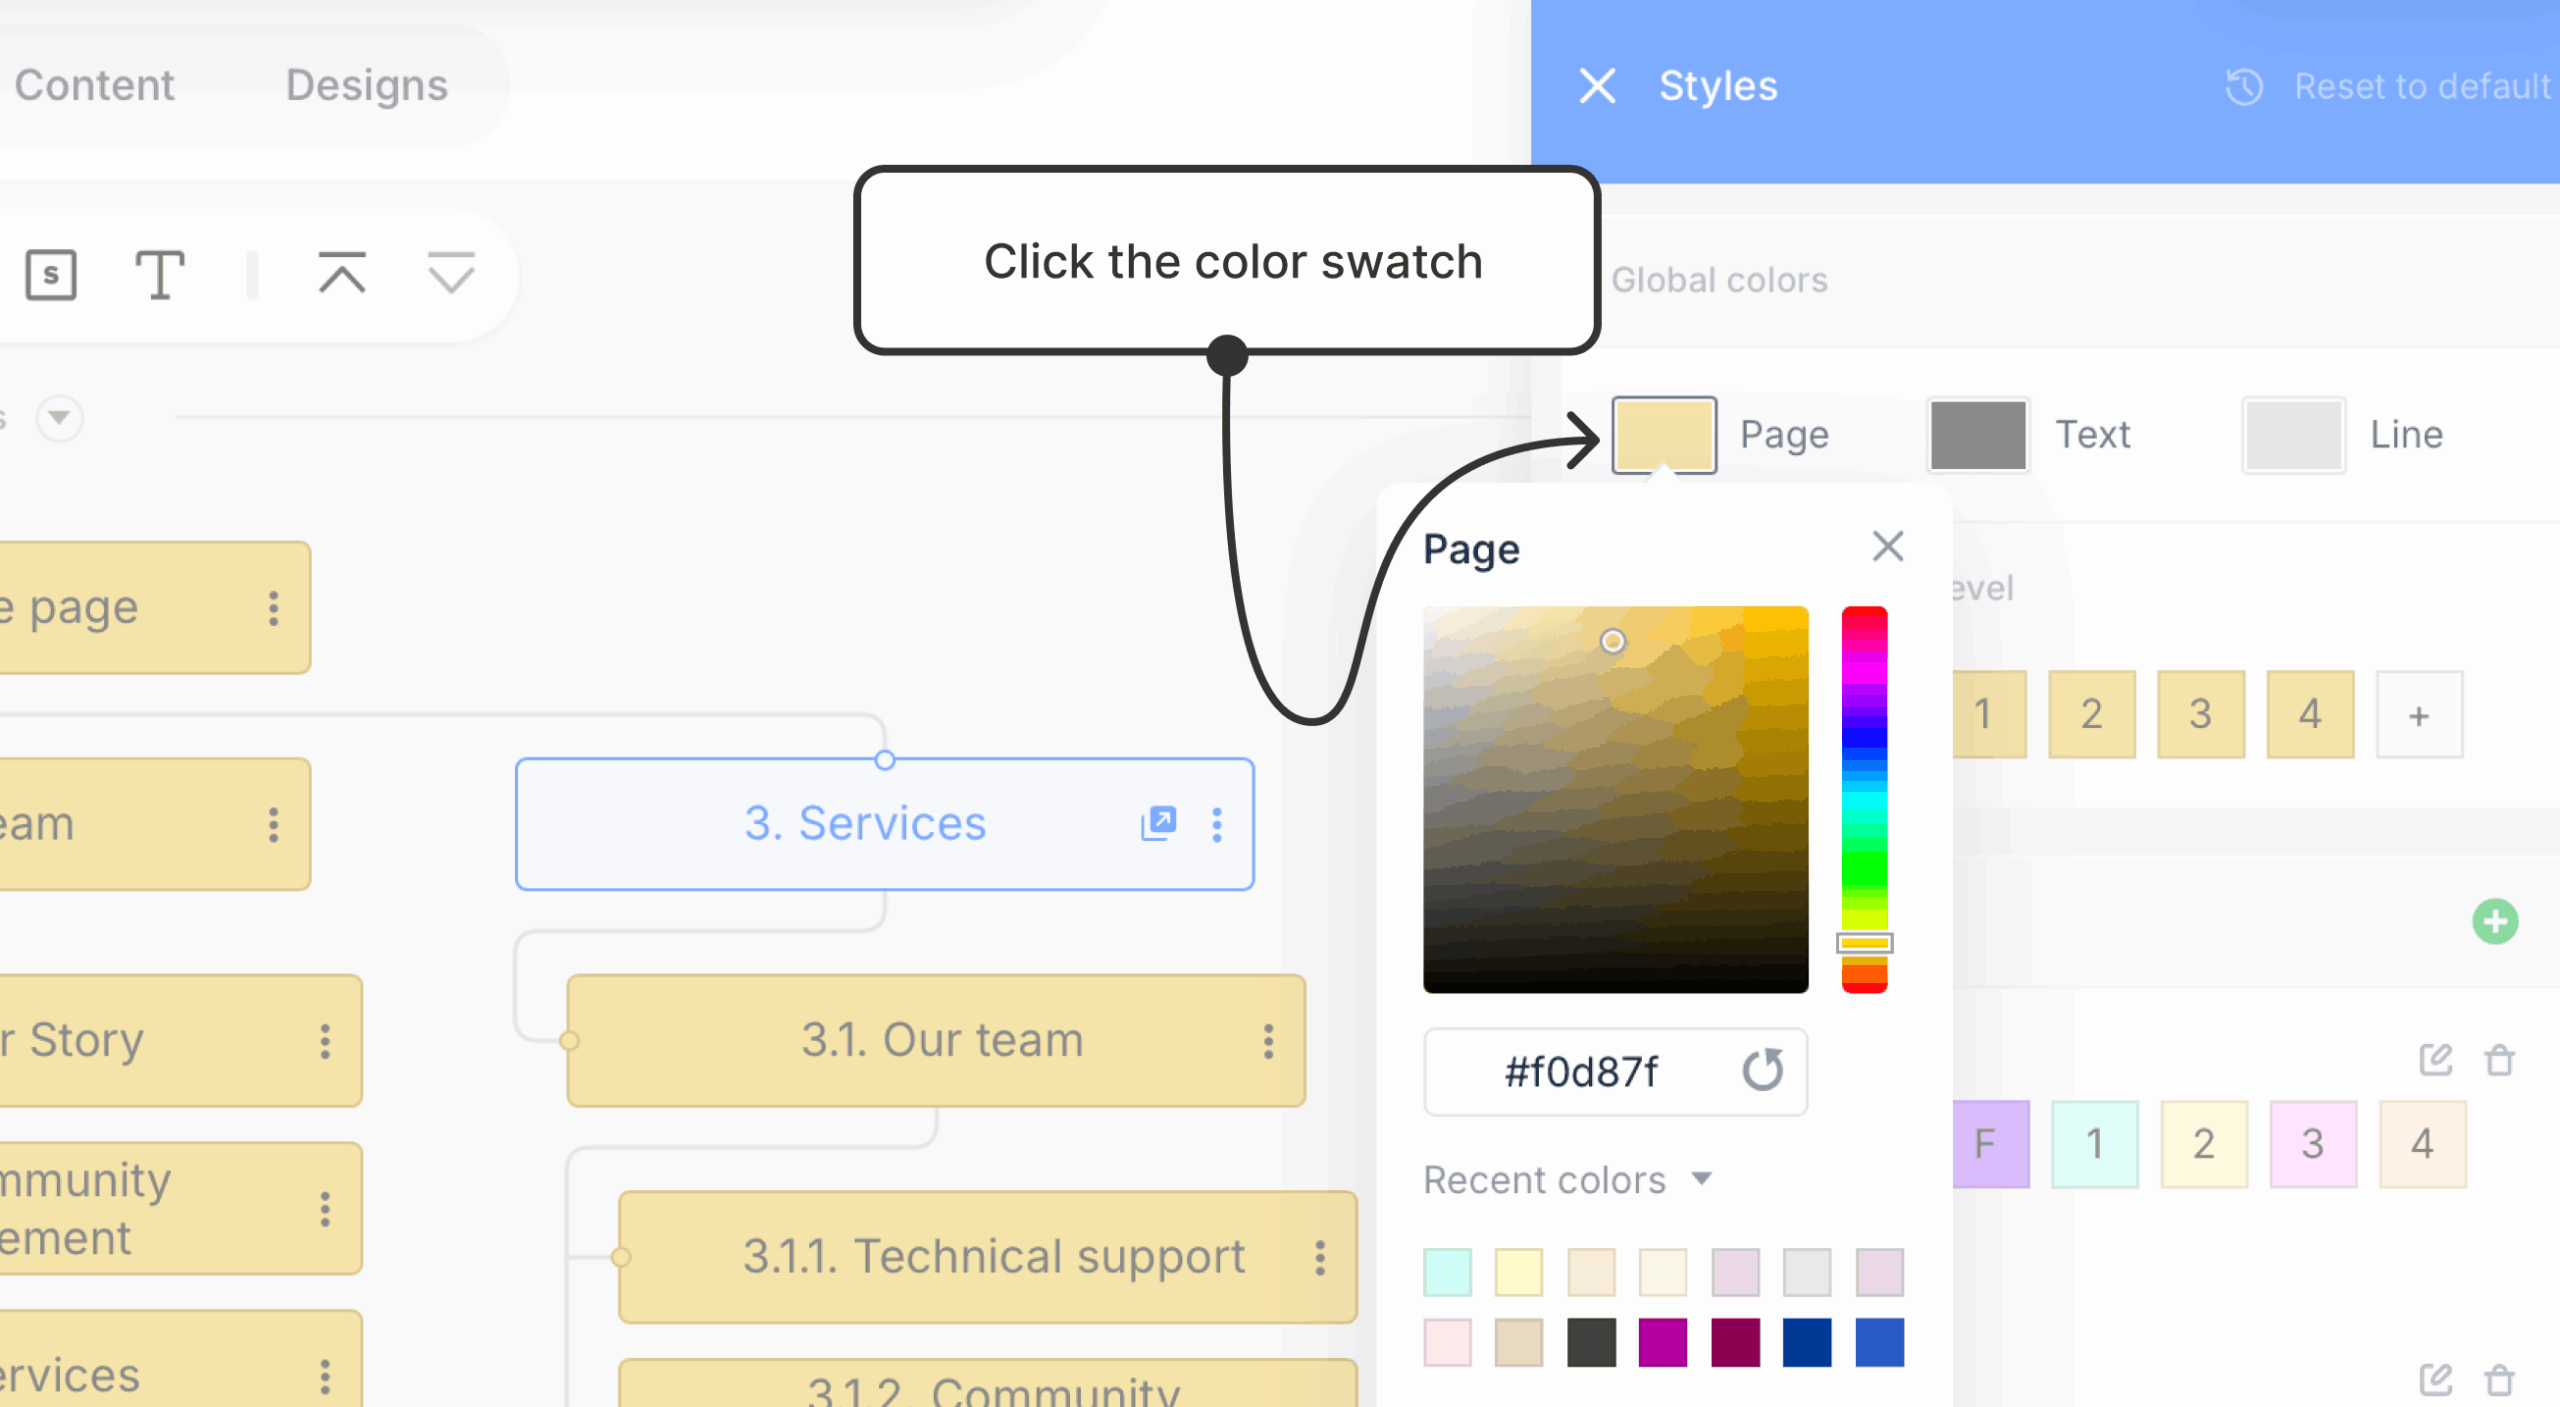
Task: Pick the light gray recent color swatch
Action: 1807,1272
